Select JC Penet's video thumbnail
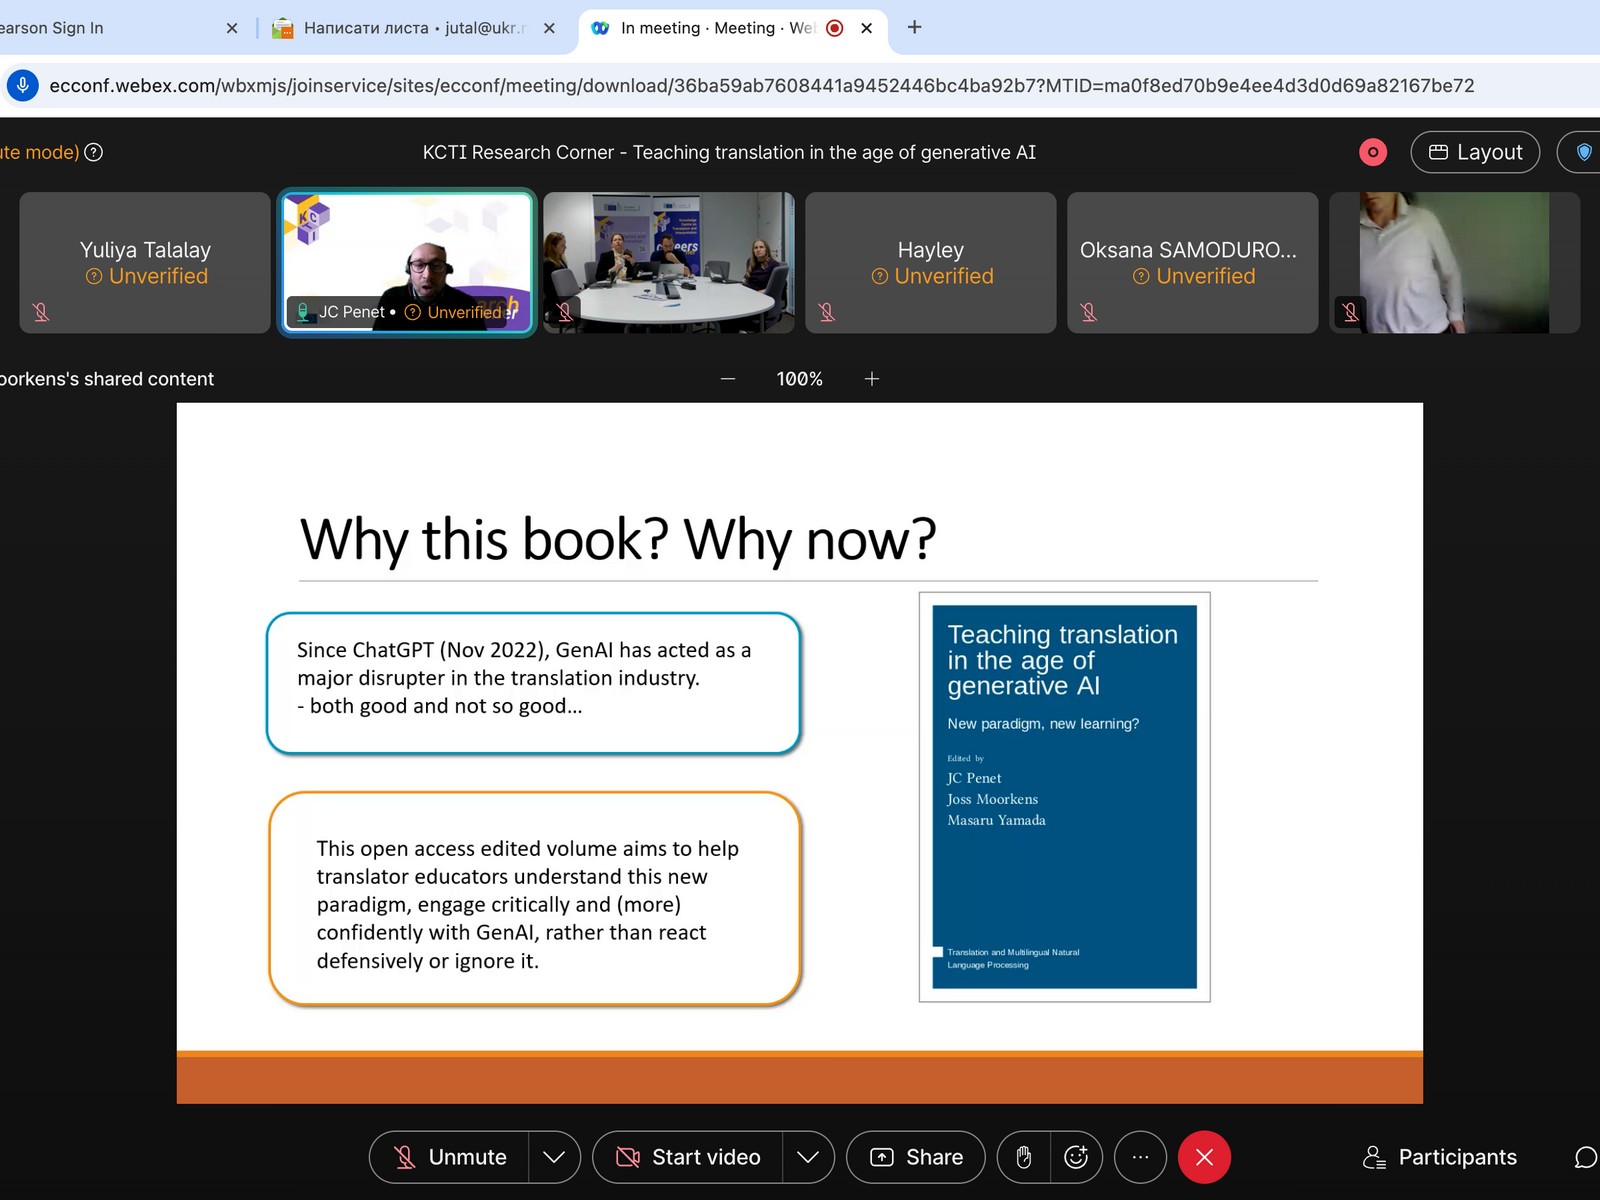 pyautogui.click(x=407, y=262)
